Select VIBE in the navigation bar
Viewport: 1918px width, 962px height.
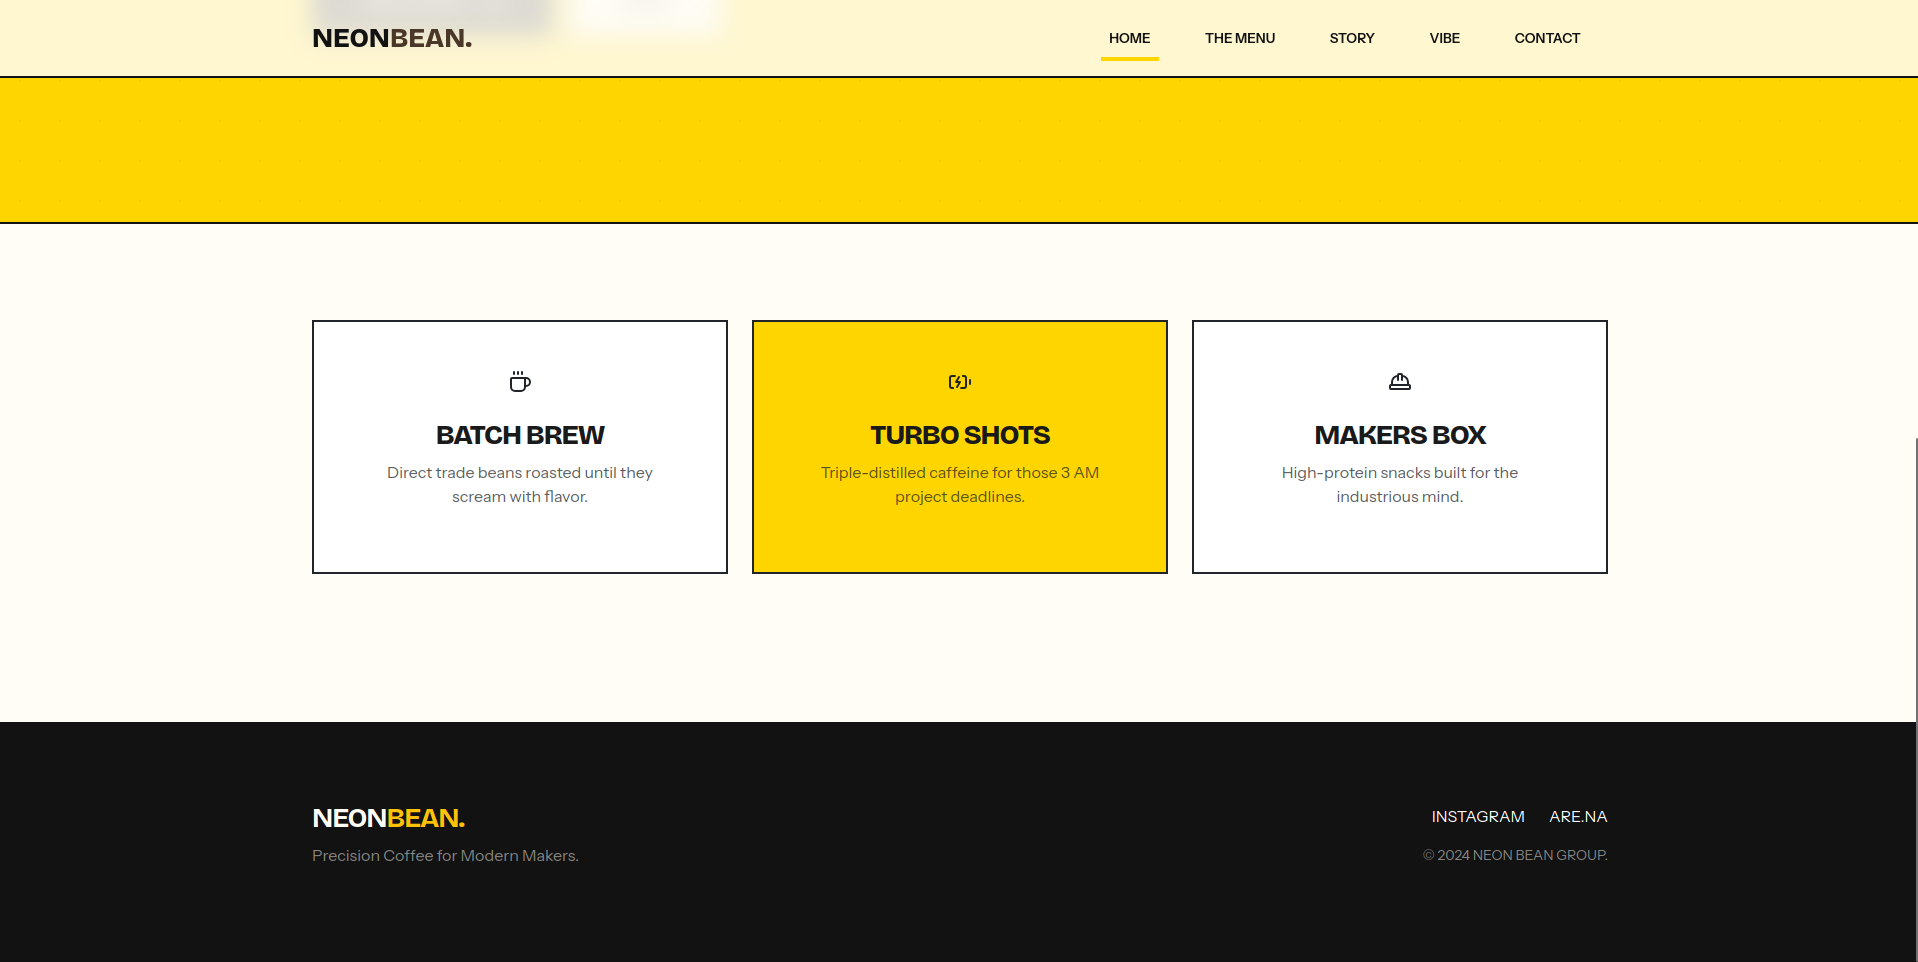(x=1444, y=38)
